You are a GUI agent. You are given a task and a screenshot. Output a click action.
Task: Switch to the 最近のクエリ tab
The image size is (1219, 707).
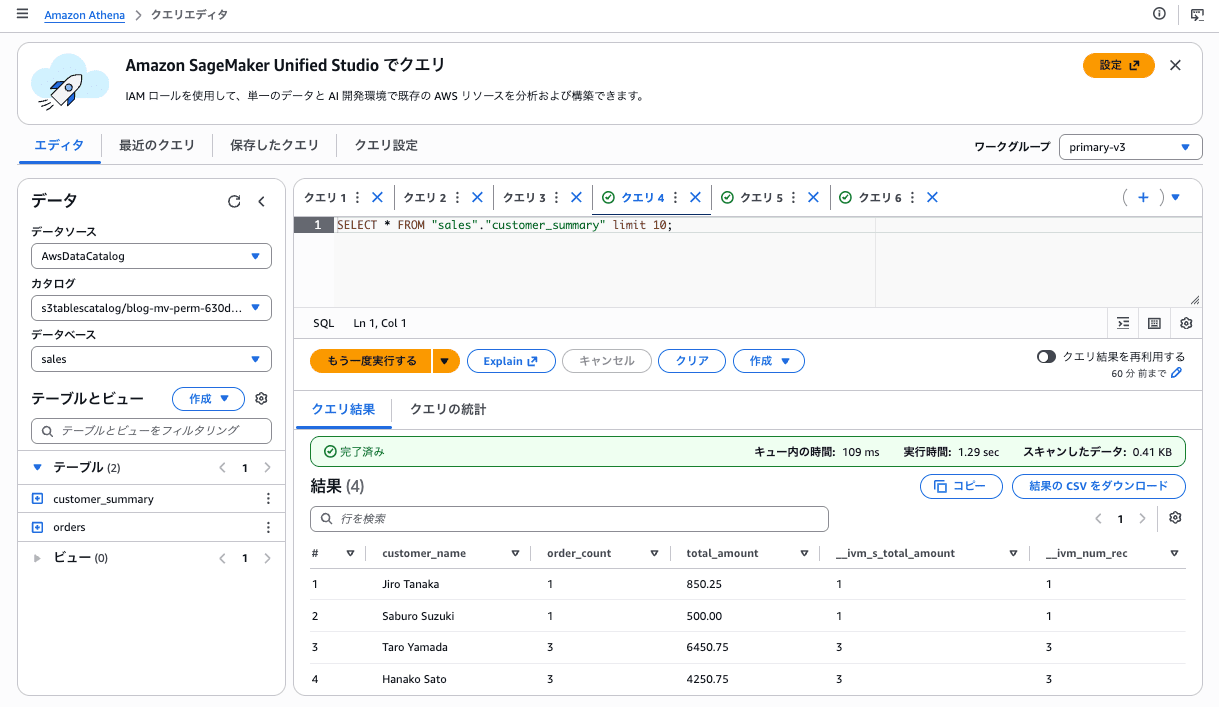pos(157,145)
